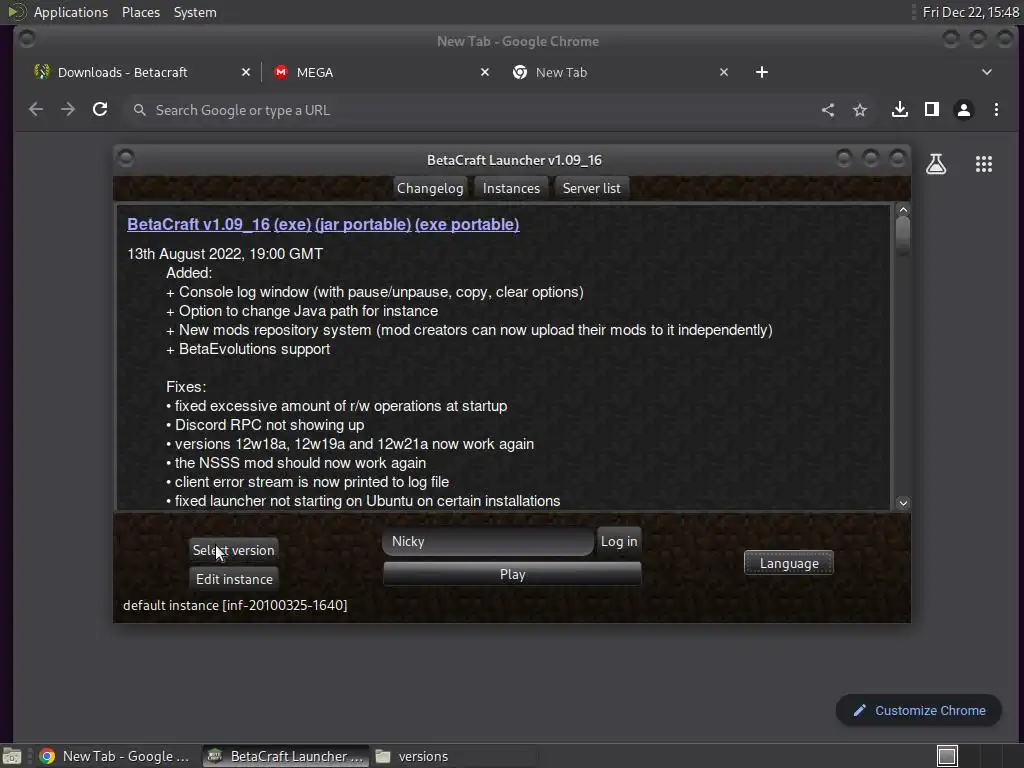Focus the Nicky username field
1024x768 pixels.
click(x=488, y=541)
